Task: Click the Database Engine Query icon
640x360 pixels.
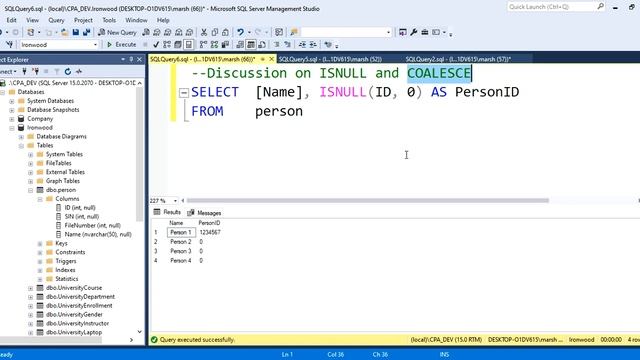Action: tap(146, 32)
